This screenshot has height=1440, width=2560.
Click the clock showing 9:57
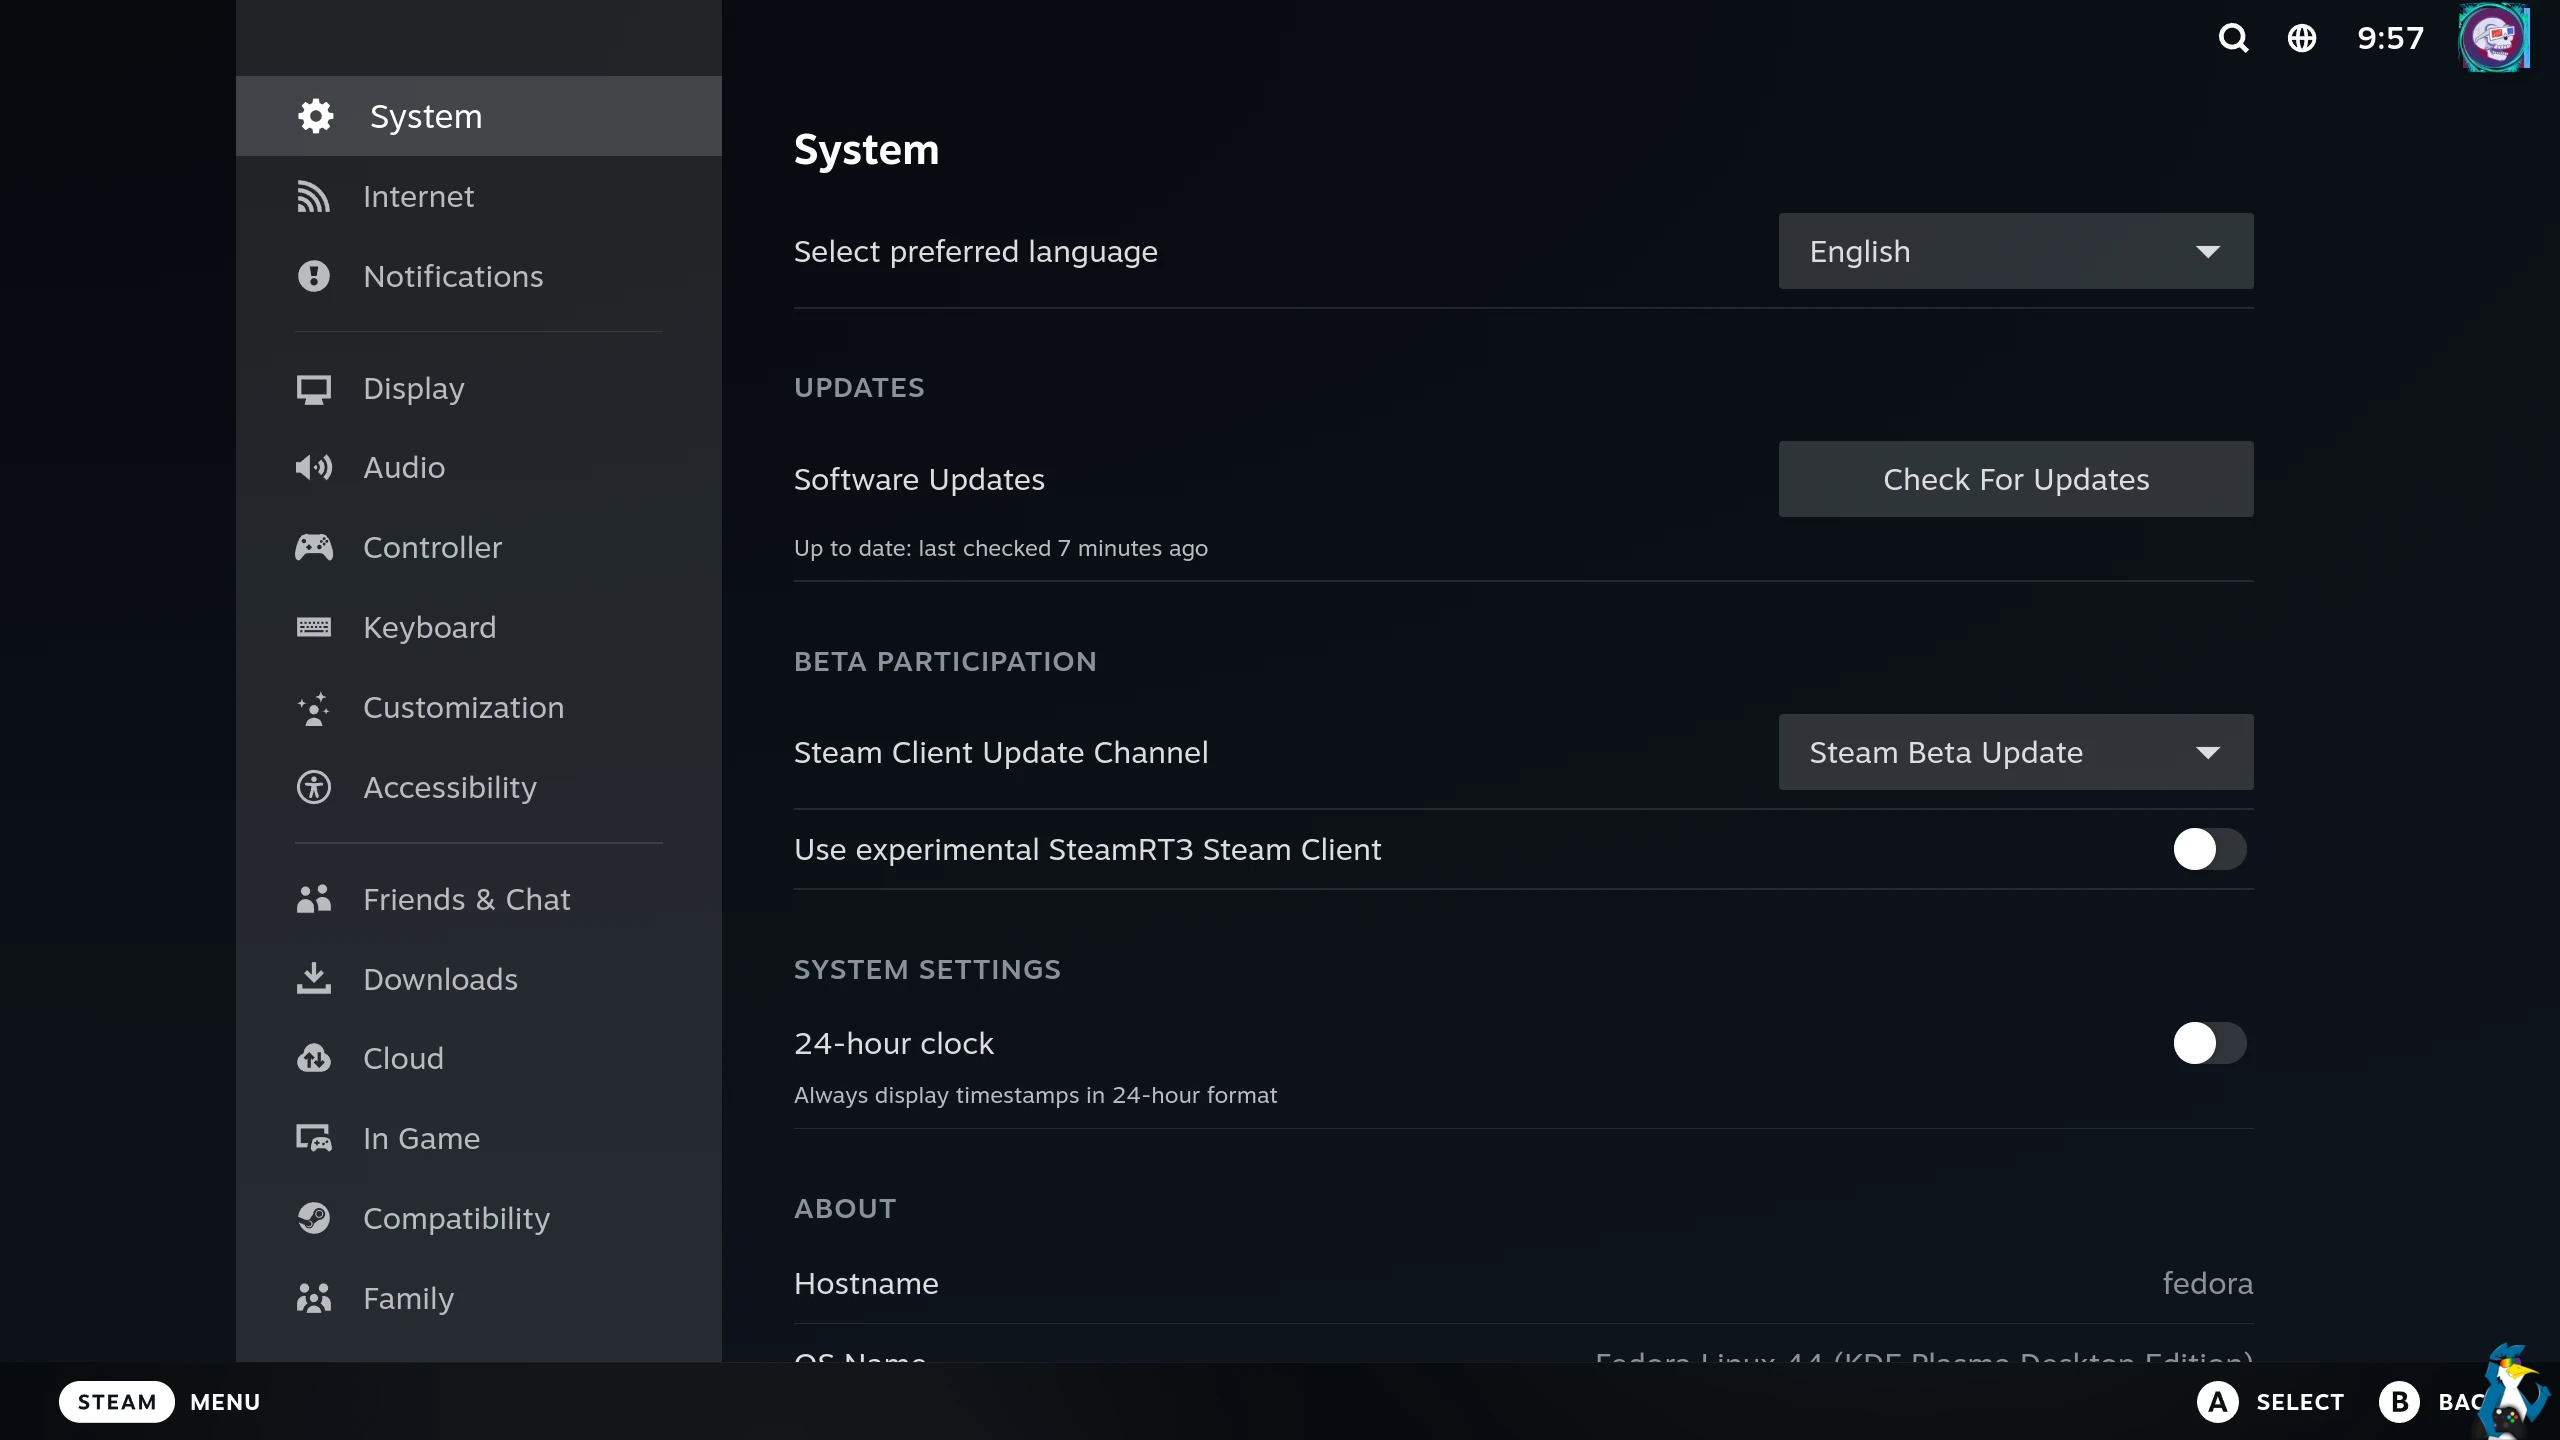tap(2390, 38)
